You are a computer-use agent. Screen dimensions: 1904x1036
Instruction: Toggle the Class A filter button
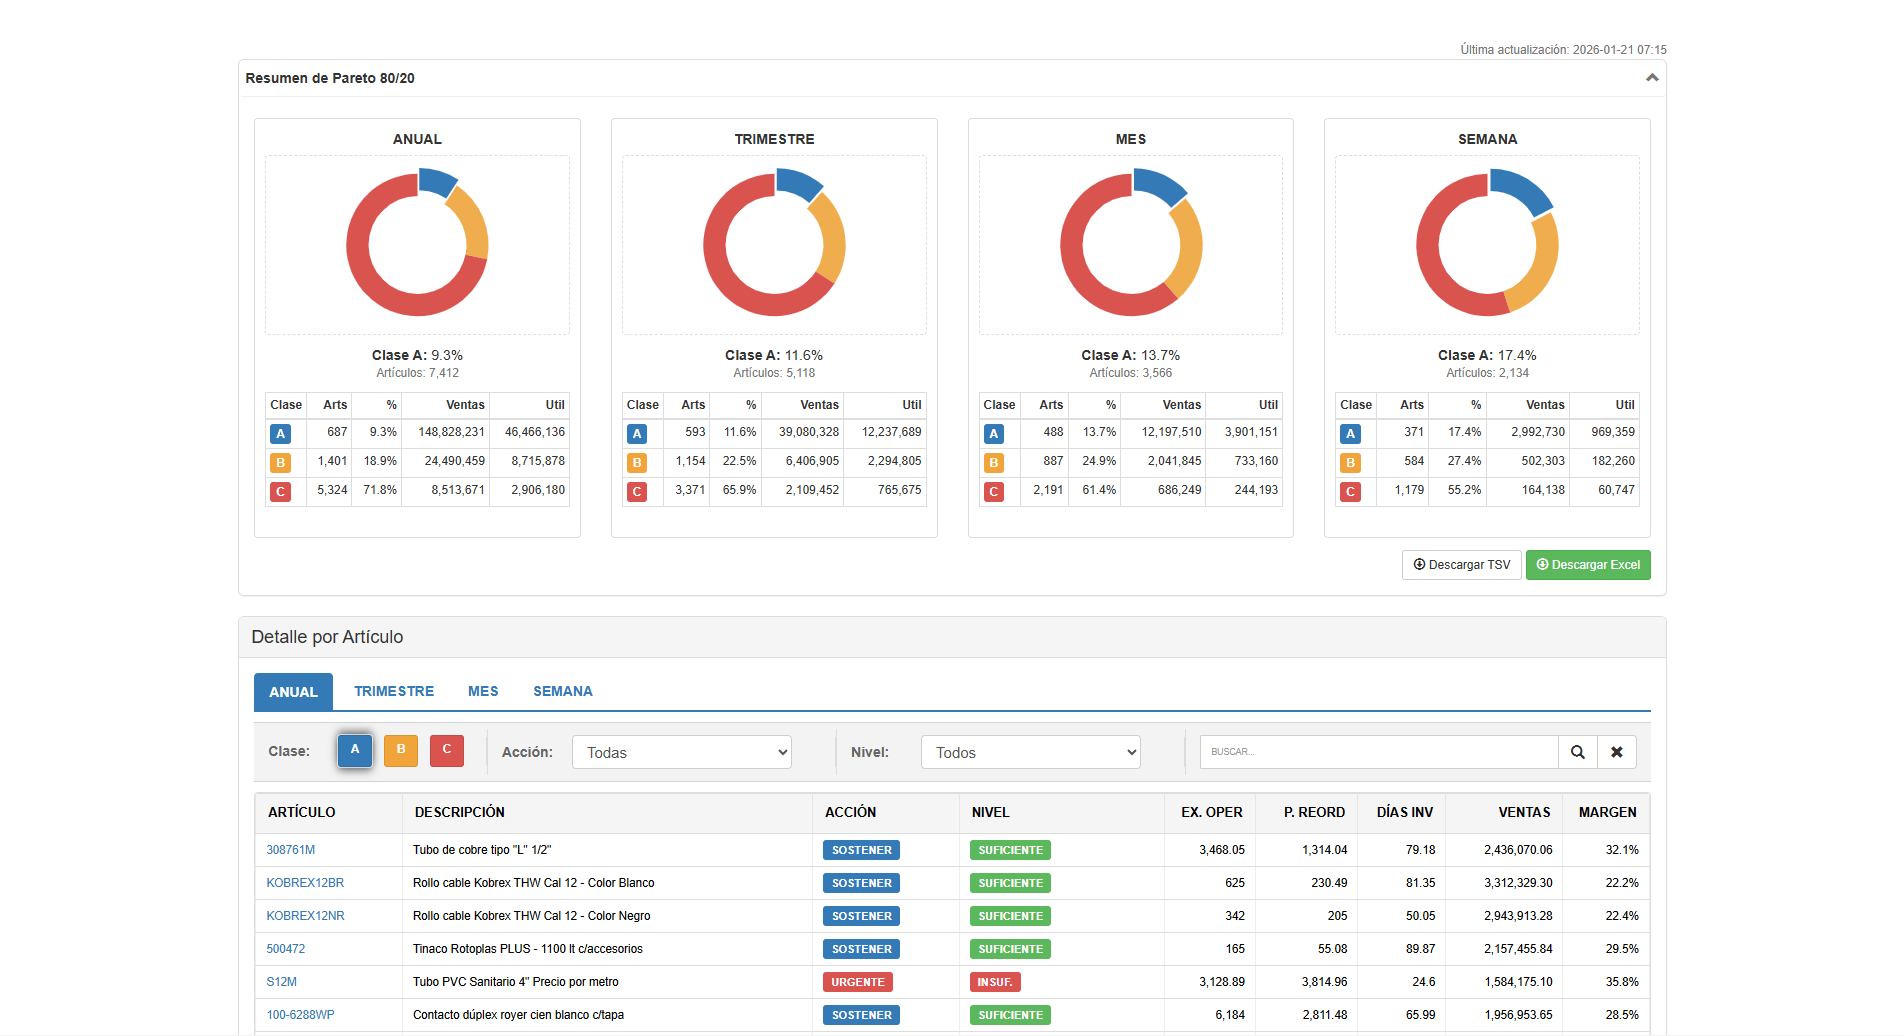pos(355,750)
